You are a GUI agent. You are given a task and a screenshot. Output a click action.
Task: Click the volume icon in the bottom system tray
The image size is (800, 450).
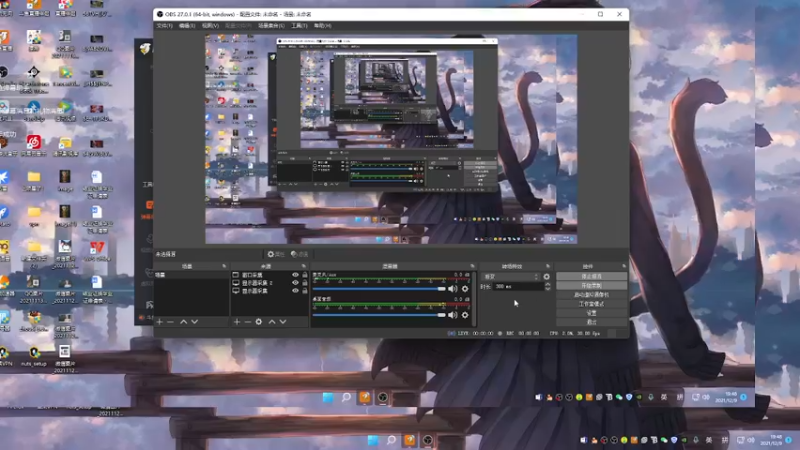point(751,440)
